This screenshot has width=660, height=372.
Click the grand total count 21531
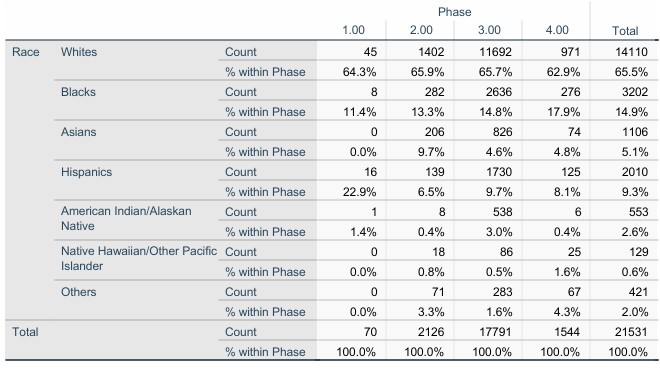(x=631, y=332)
